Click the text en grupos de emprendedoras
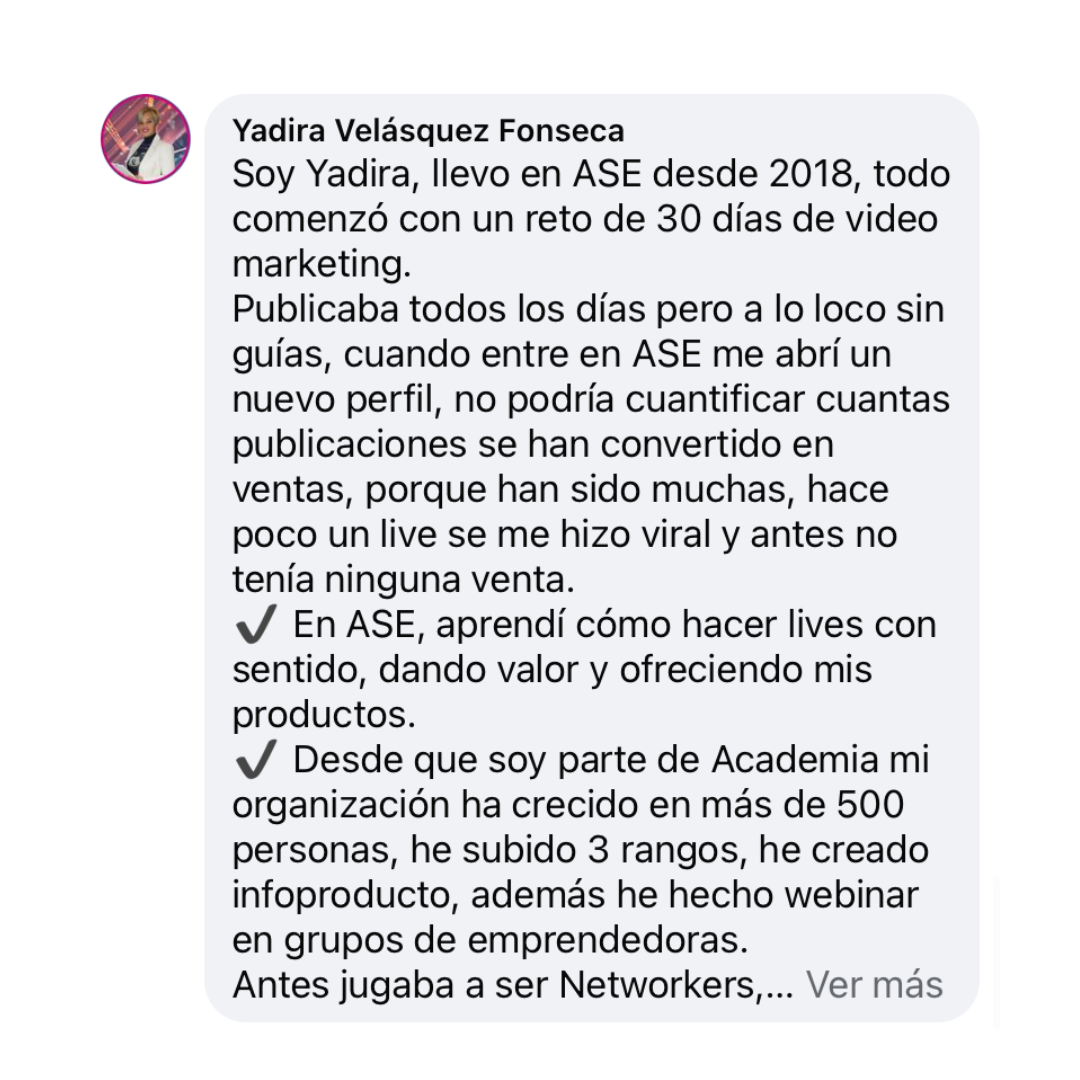The image size is (1080, 1080). click(490, 940)
